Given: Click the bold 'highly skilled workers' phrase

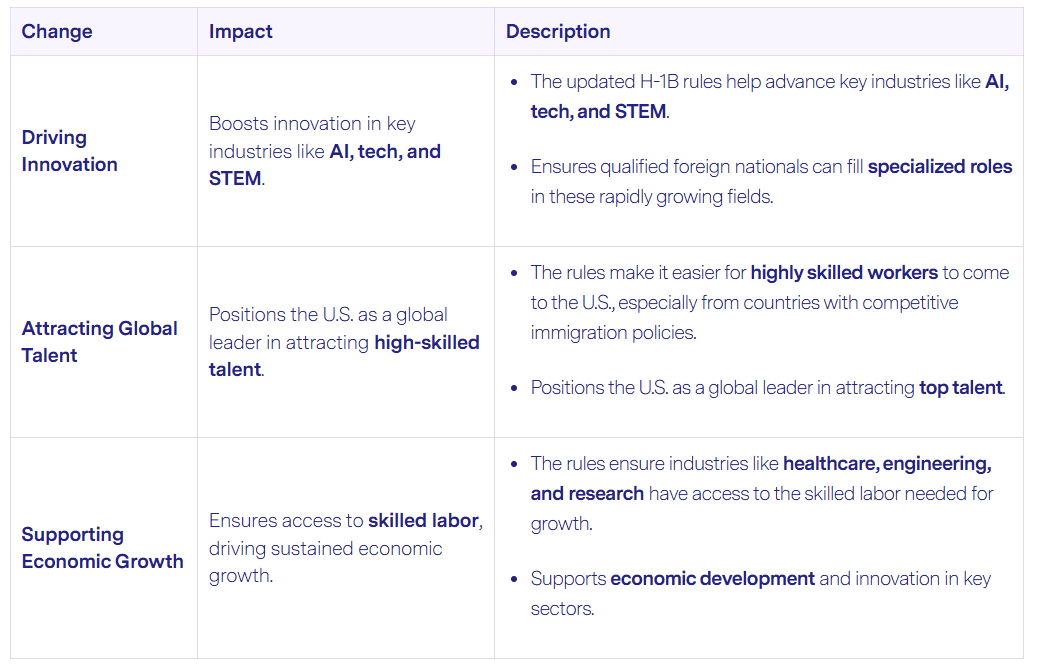Looking at the screenshot, I should 844,273.
